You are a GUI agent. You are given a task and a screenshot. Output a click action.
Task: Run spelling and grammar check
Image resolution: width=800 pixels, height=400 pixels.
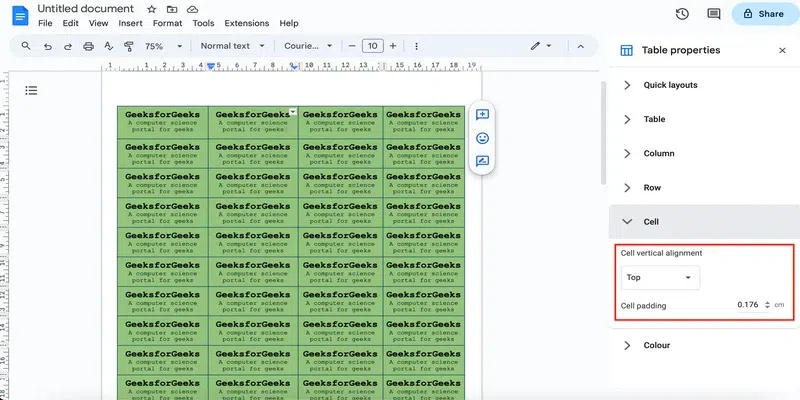coord(109,46)
